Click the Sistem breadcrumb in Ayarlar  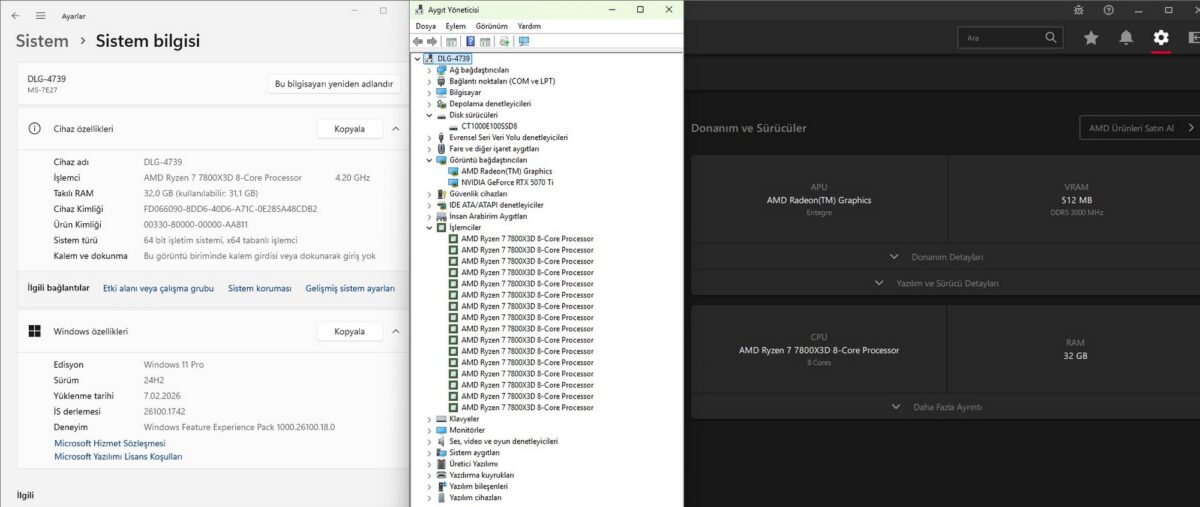42,41
